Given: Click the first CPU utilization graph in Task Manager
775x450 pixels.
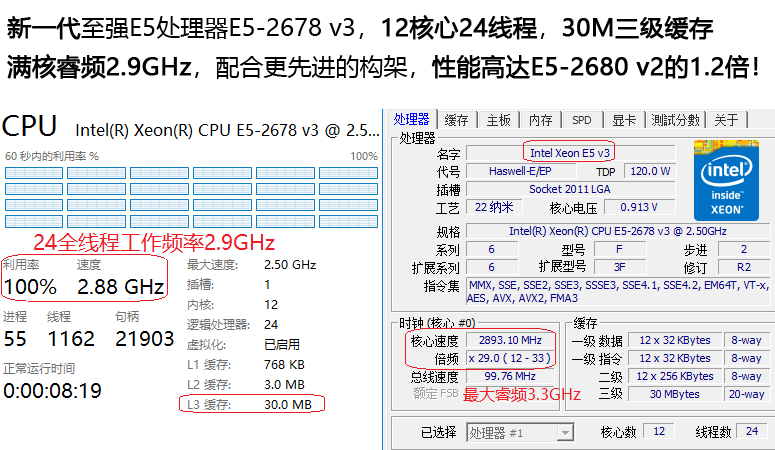Looking at the screenshot, I should tap(34, 173).
